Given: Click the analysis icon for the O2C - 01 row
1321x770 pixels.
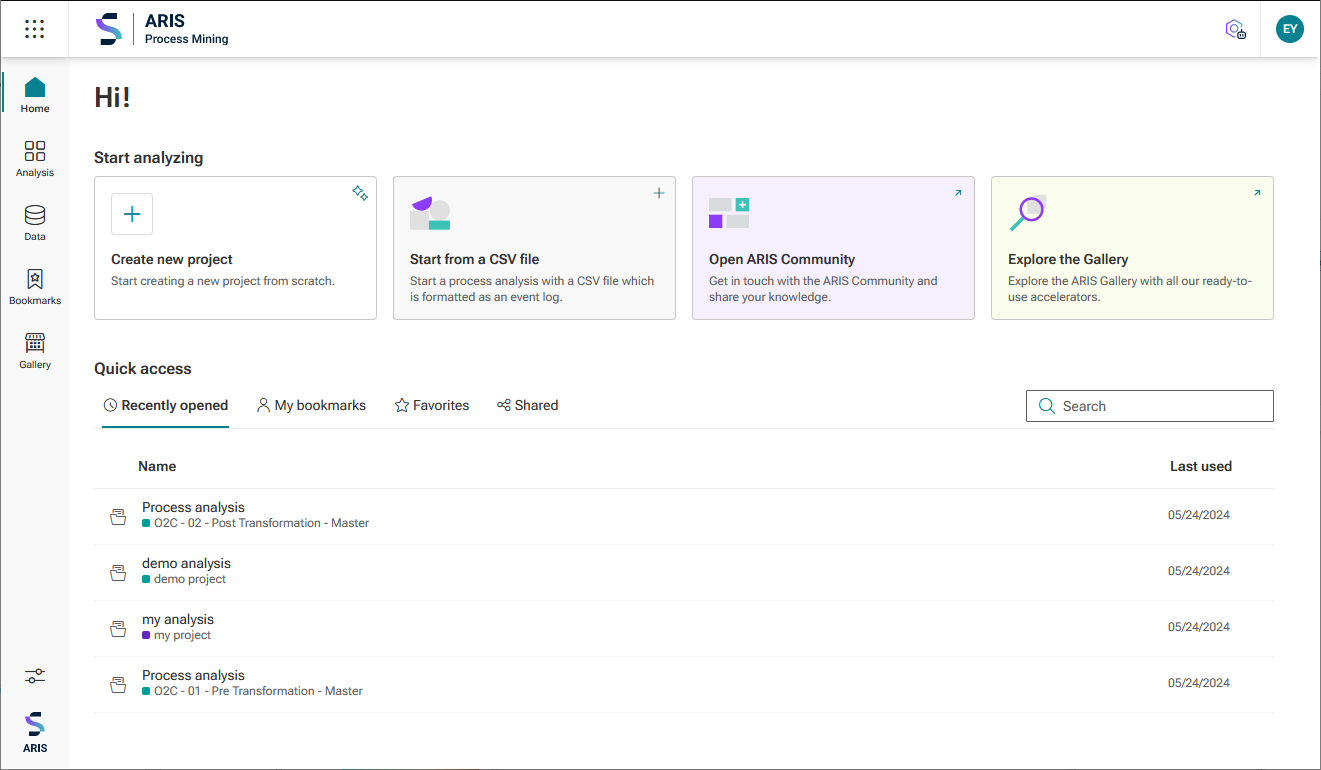Looking at the screenshot, I should click(118, 684).
